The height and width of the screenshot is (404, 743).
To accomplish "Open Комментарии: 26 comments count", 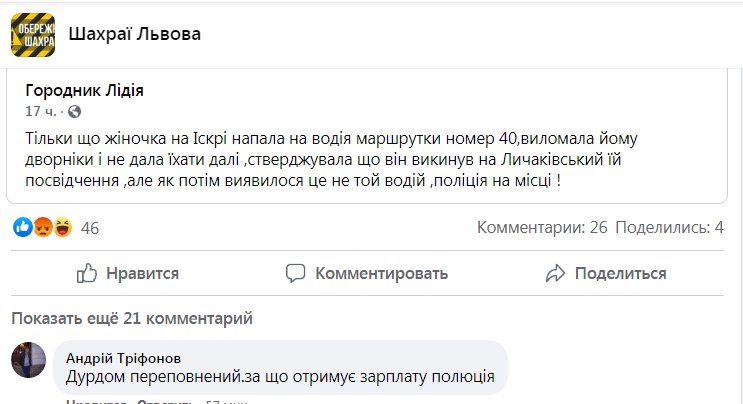I will (x=542, y=227).
